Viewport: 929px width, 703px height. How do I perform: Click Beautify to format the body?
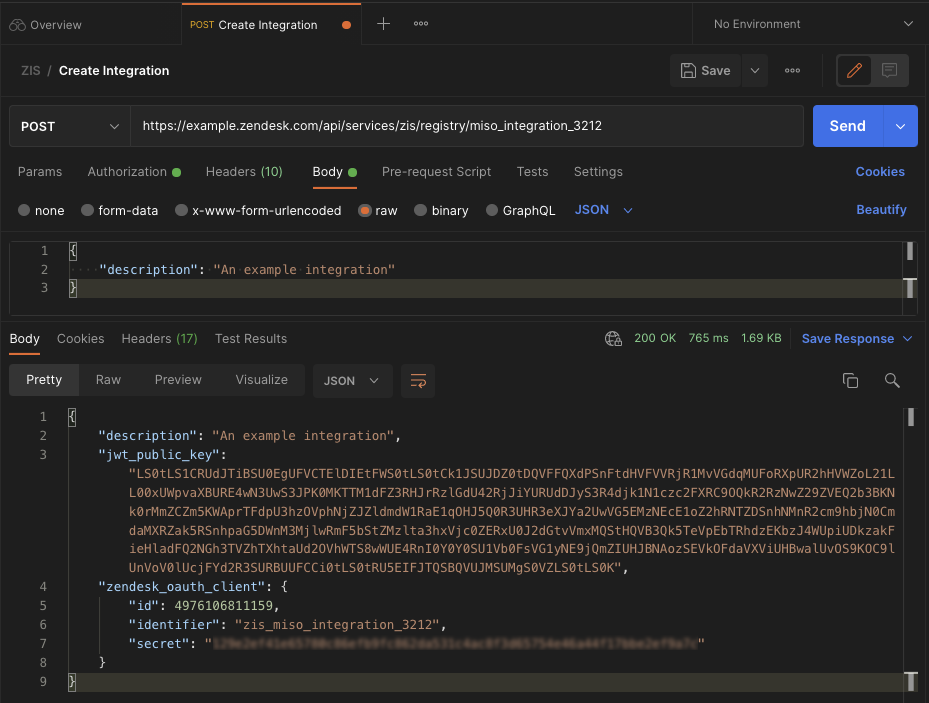(x=881, y=210)
